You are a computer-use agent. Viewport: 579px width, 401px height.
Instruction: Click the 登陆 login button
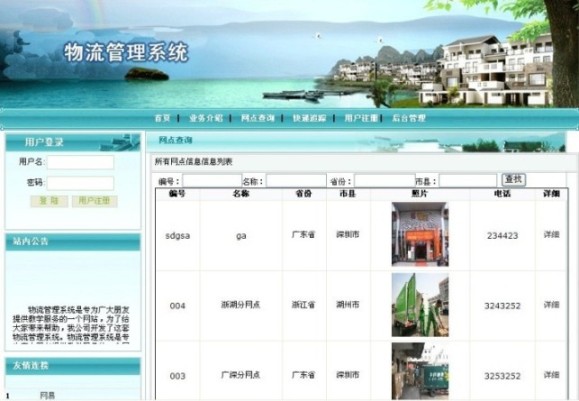tap(49, 201)
